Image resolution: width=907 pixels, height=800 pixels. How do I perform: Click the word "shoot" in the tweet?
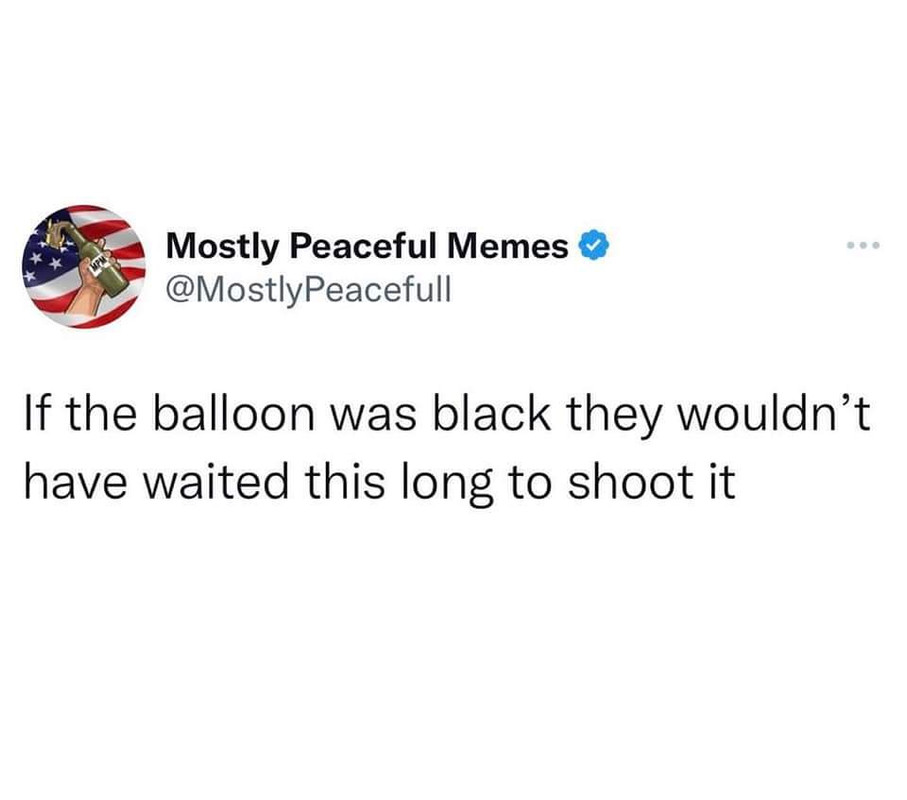point(631,481)
